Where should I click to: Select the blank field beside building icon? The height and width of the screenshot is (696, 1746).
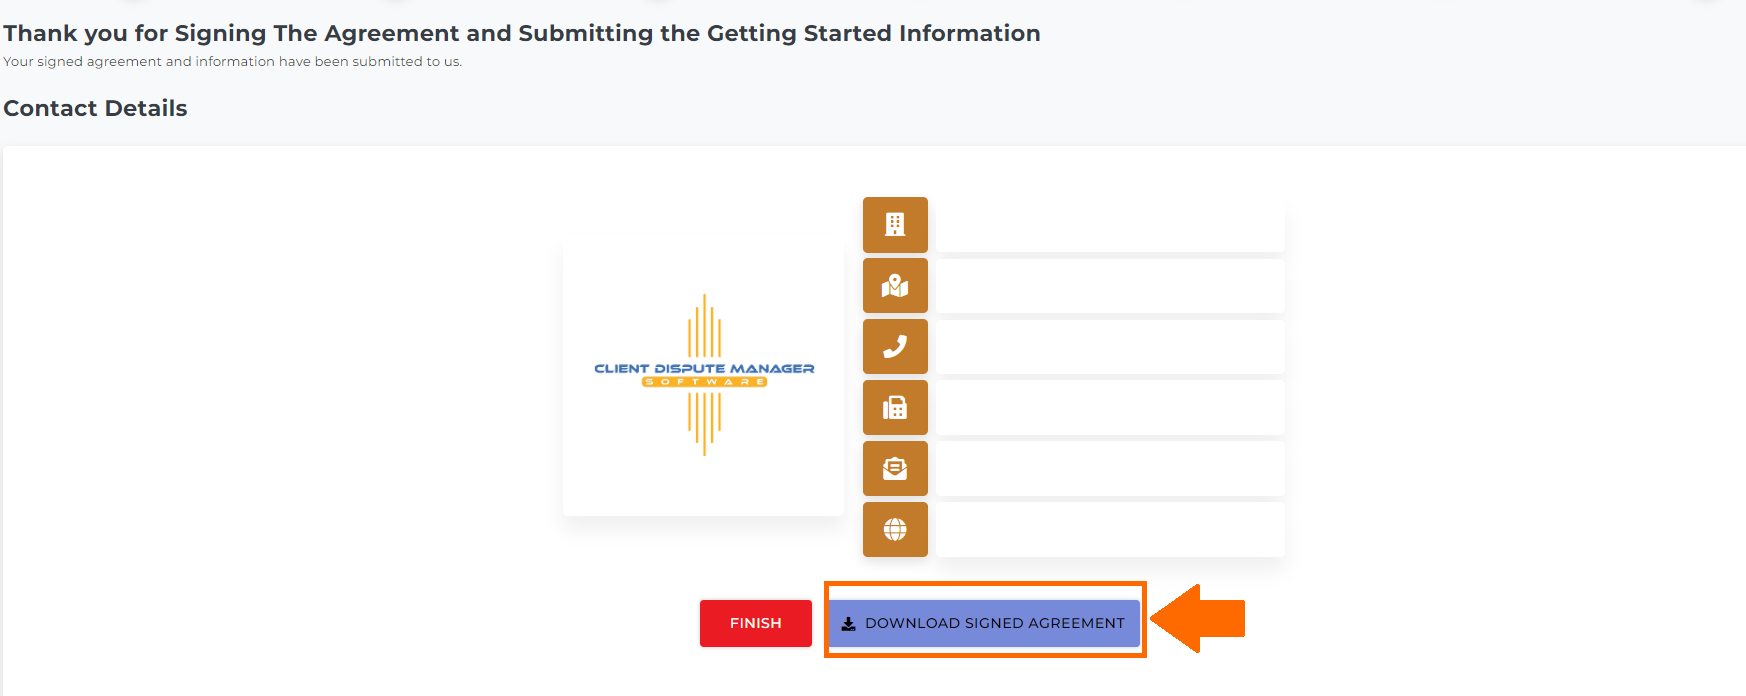tap(1109, 225)
